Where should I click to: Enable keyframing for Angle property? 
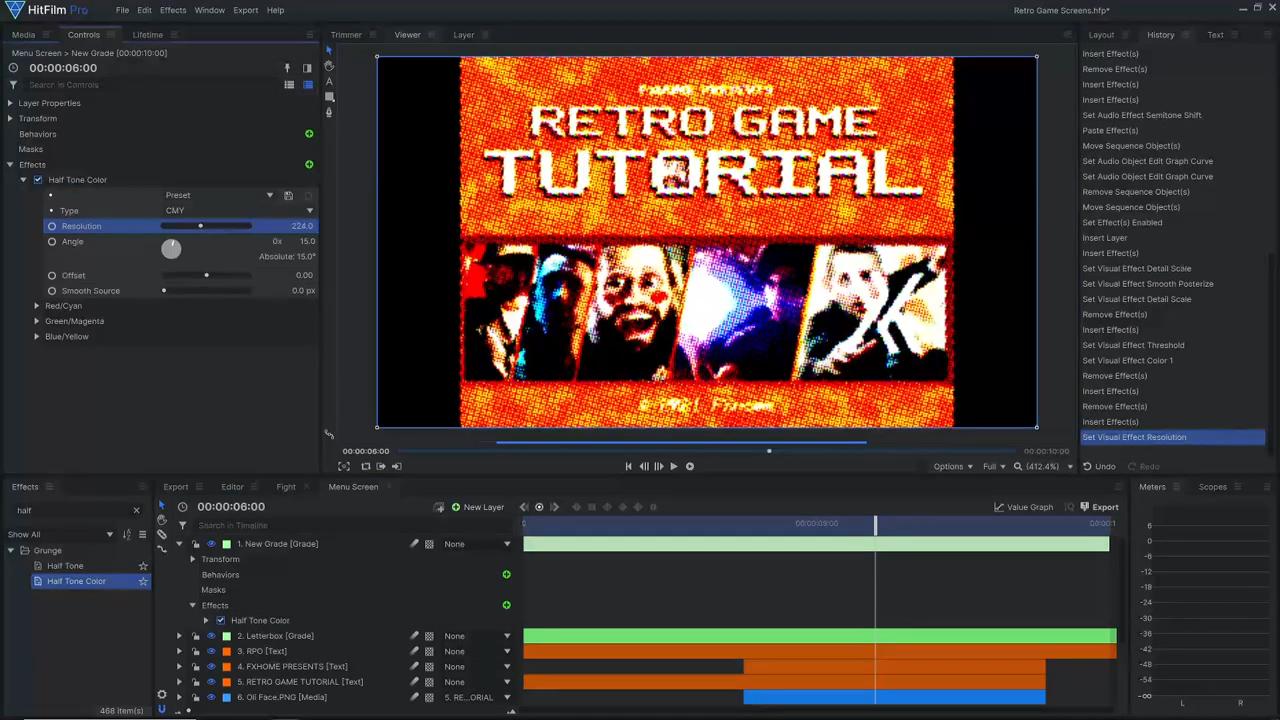52,241
